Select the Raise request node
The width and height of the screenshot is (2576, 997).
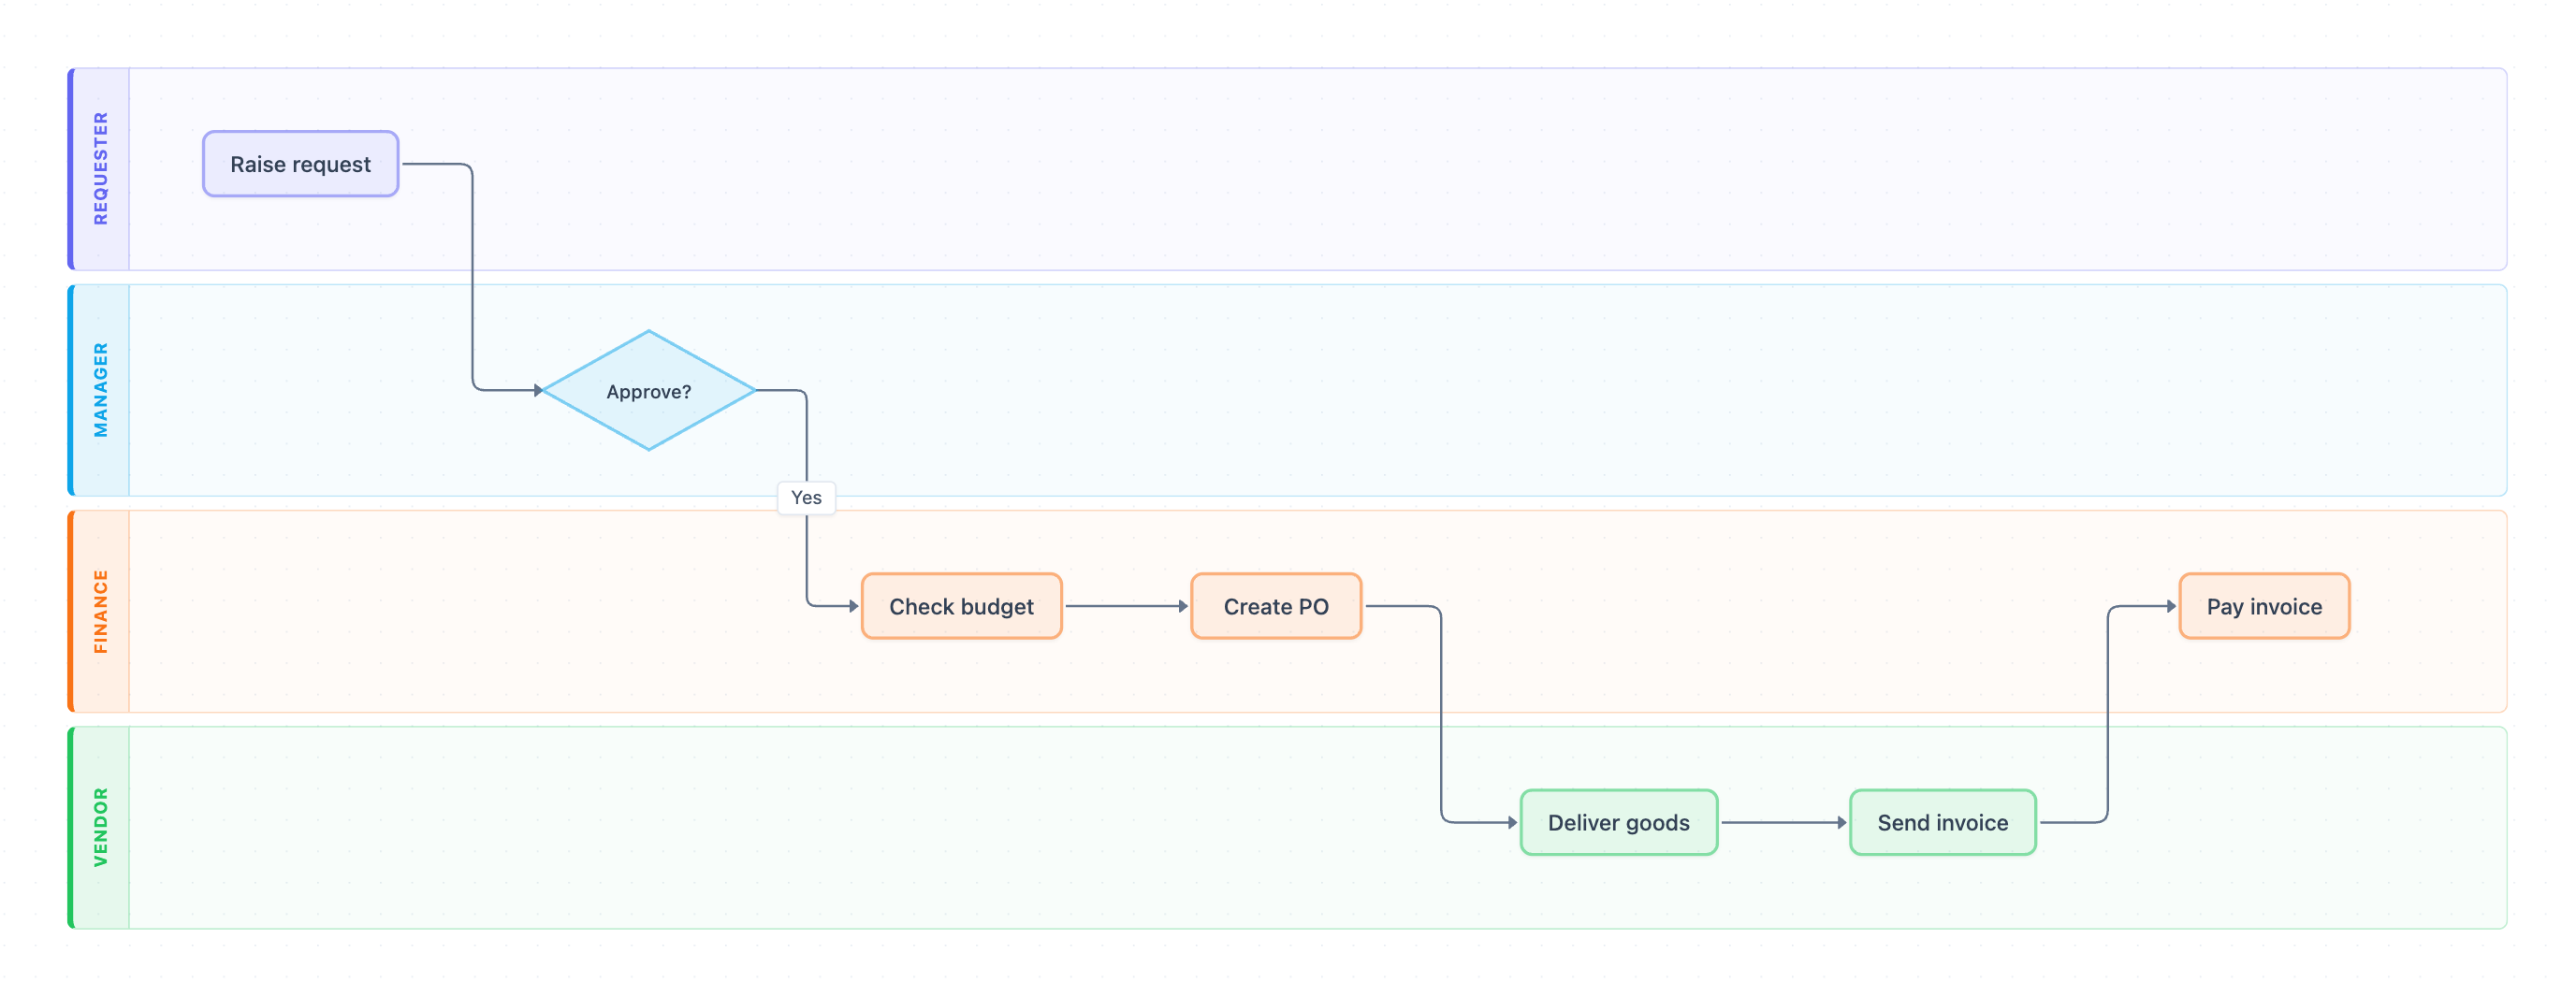tap(300, 164)
